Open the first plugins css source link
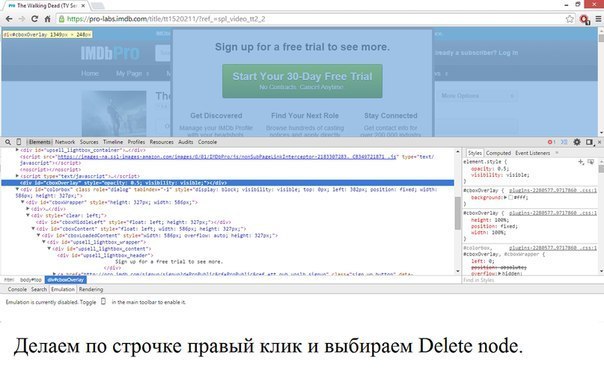The image size is (604, 385). (x=553, y=191)
